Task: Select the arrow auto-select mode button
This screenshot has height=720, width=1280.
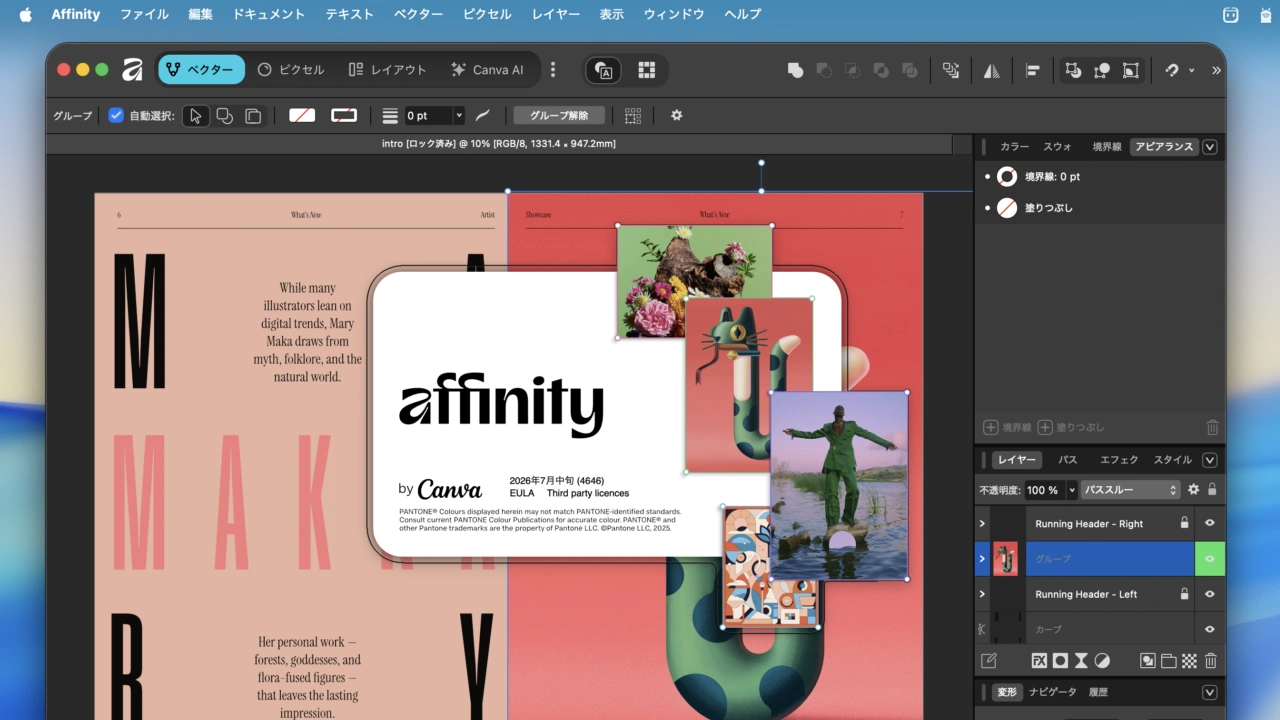Action: pos(196,116)
